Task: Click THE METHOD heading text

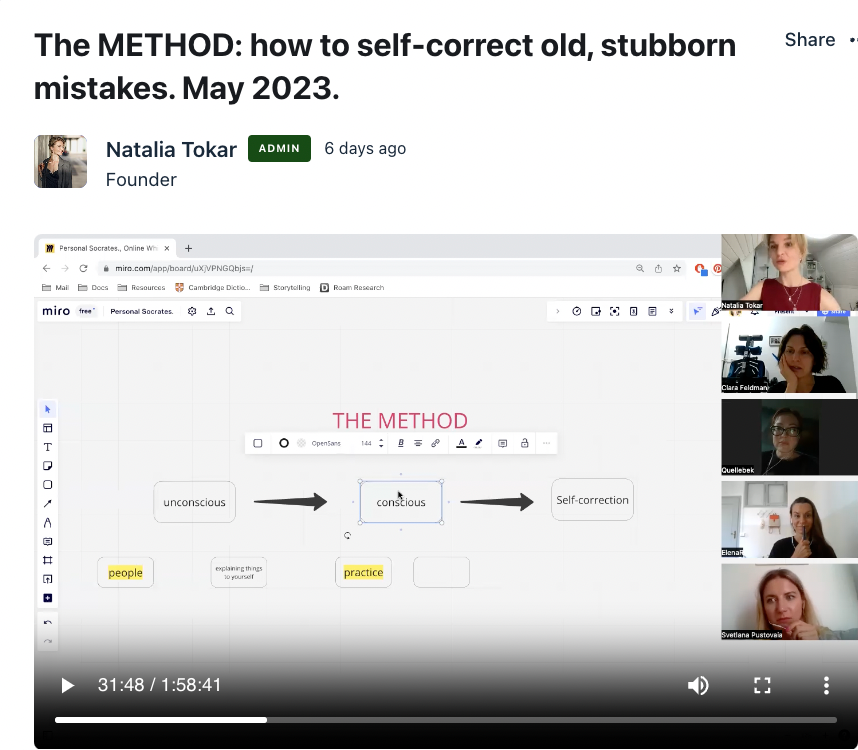Action: [400, 421]
